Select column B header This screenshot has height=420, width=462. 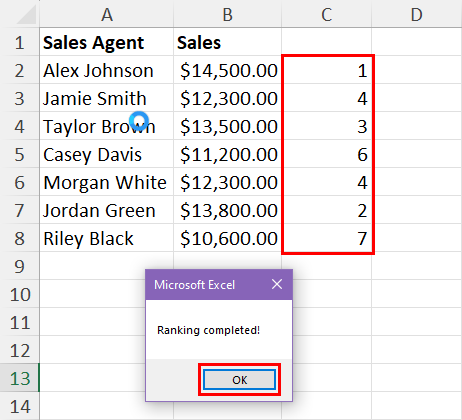(x=227, y=14)
